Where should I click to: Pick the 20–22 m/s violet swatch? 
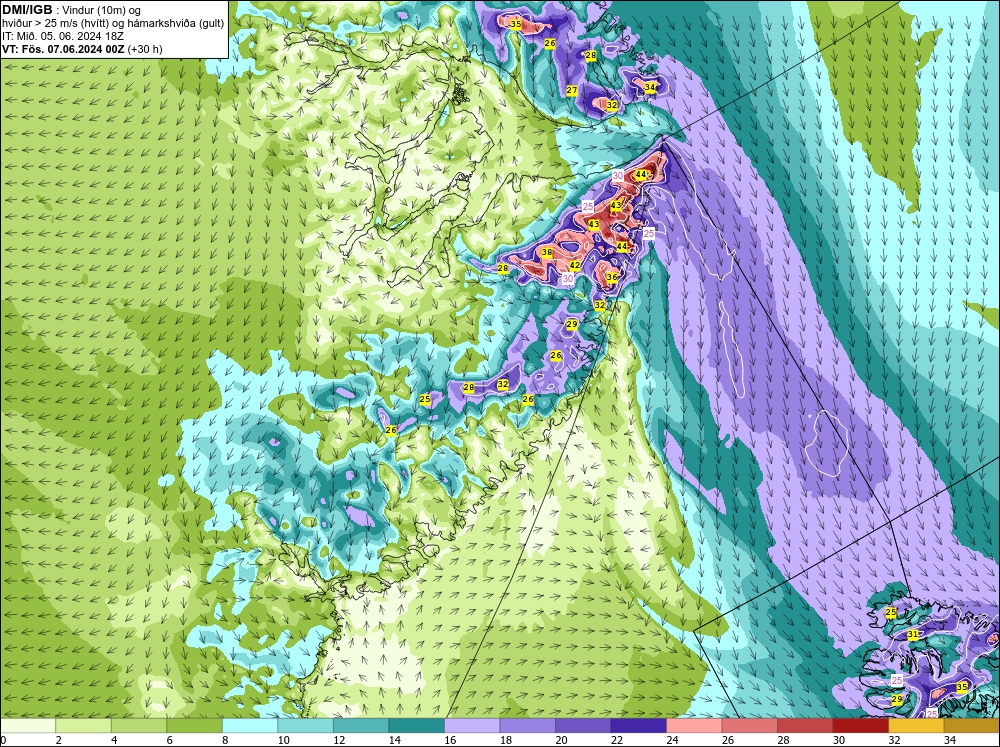[583, 726]
